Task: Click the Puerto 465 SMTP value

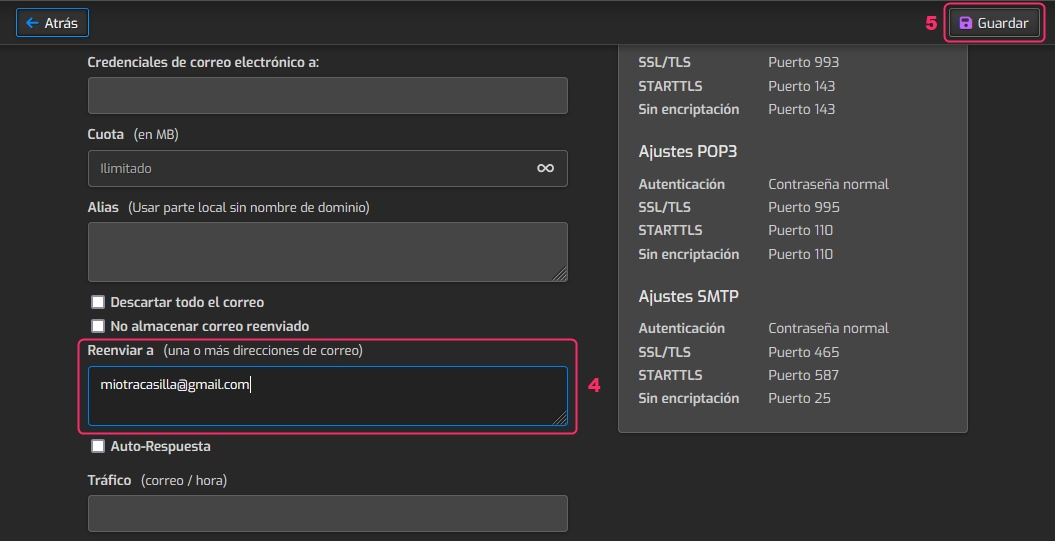Action: click(803, 352)
